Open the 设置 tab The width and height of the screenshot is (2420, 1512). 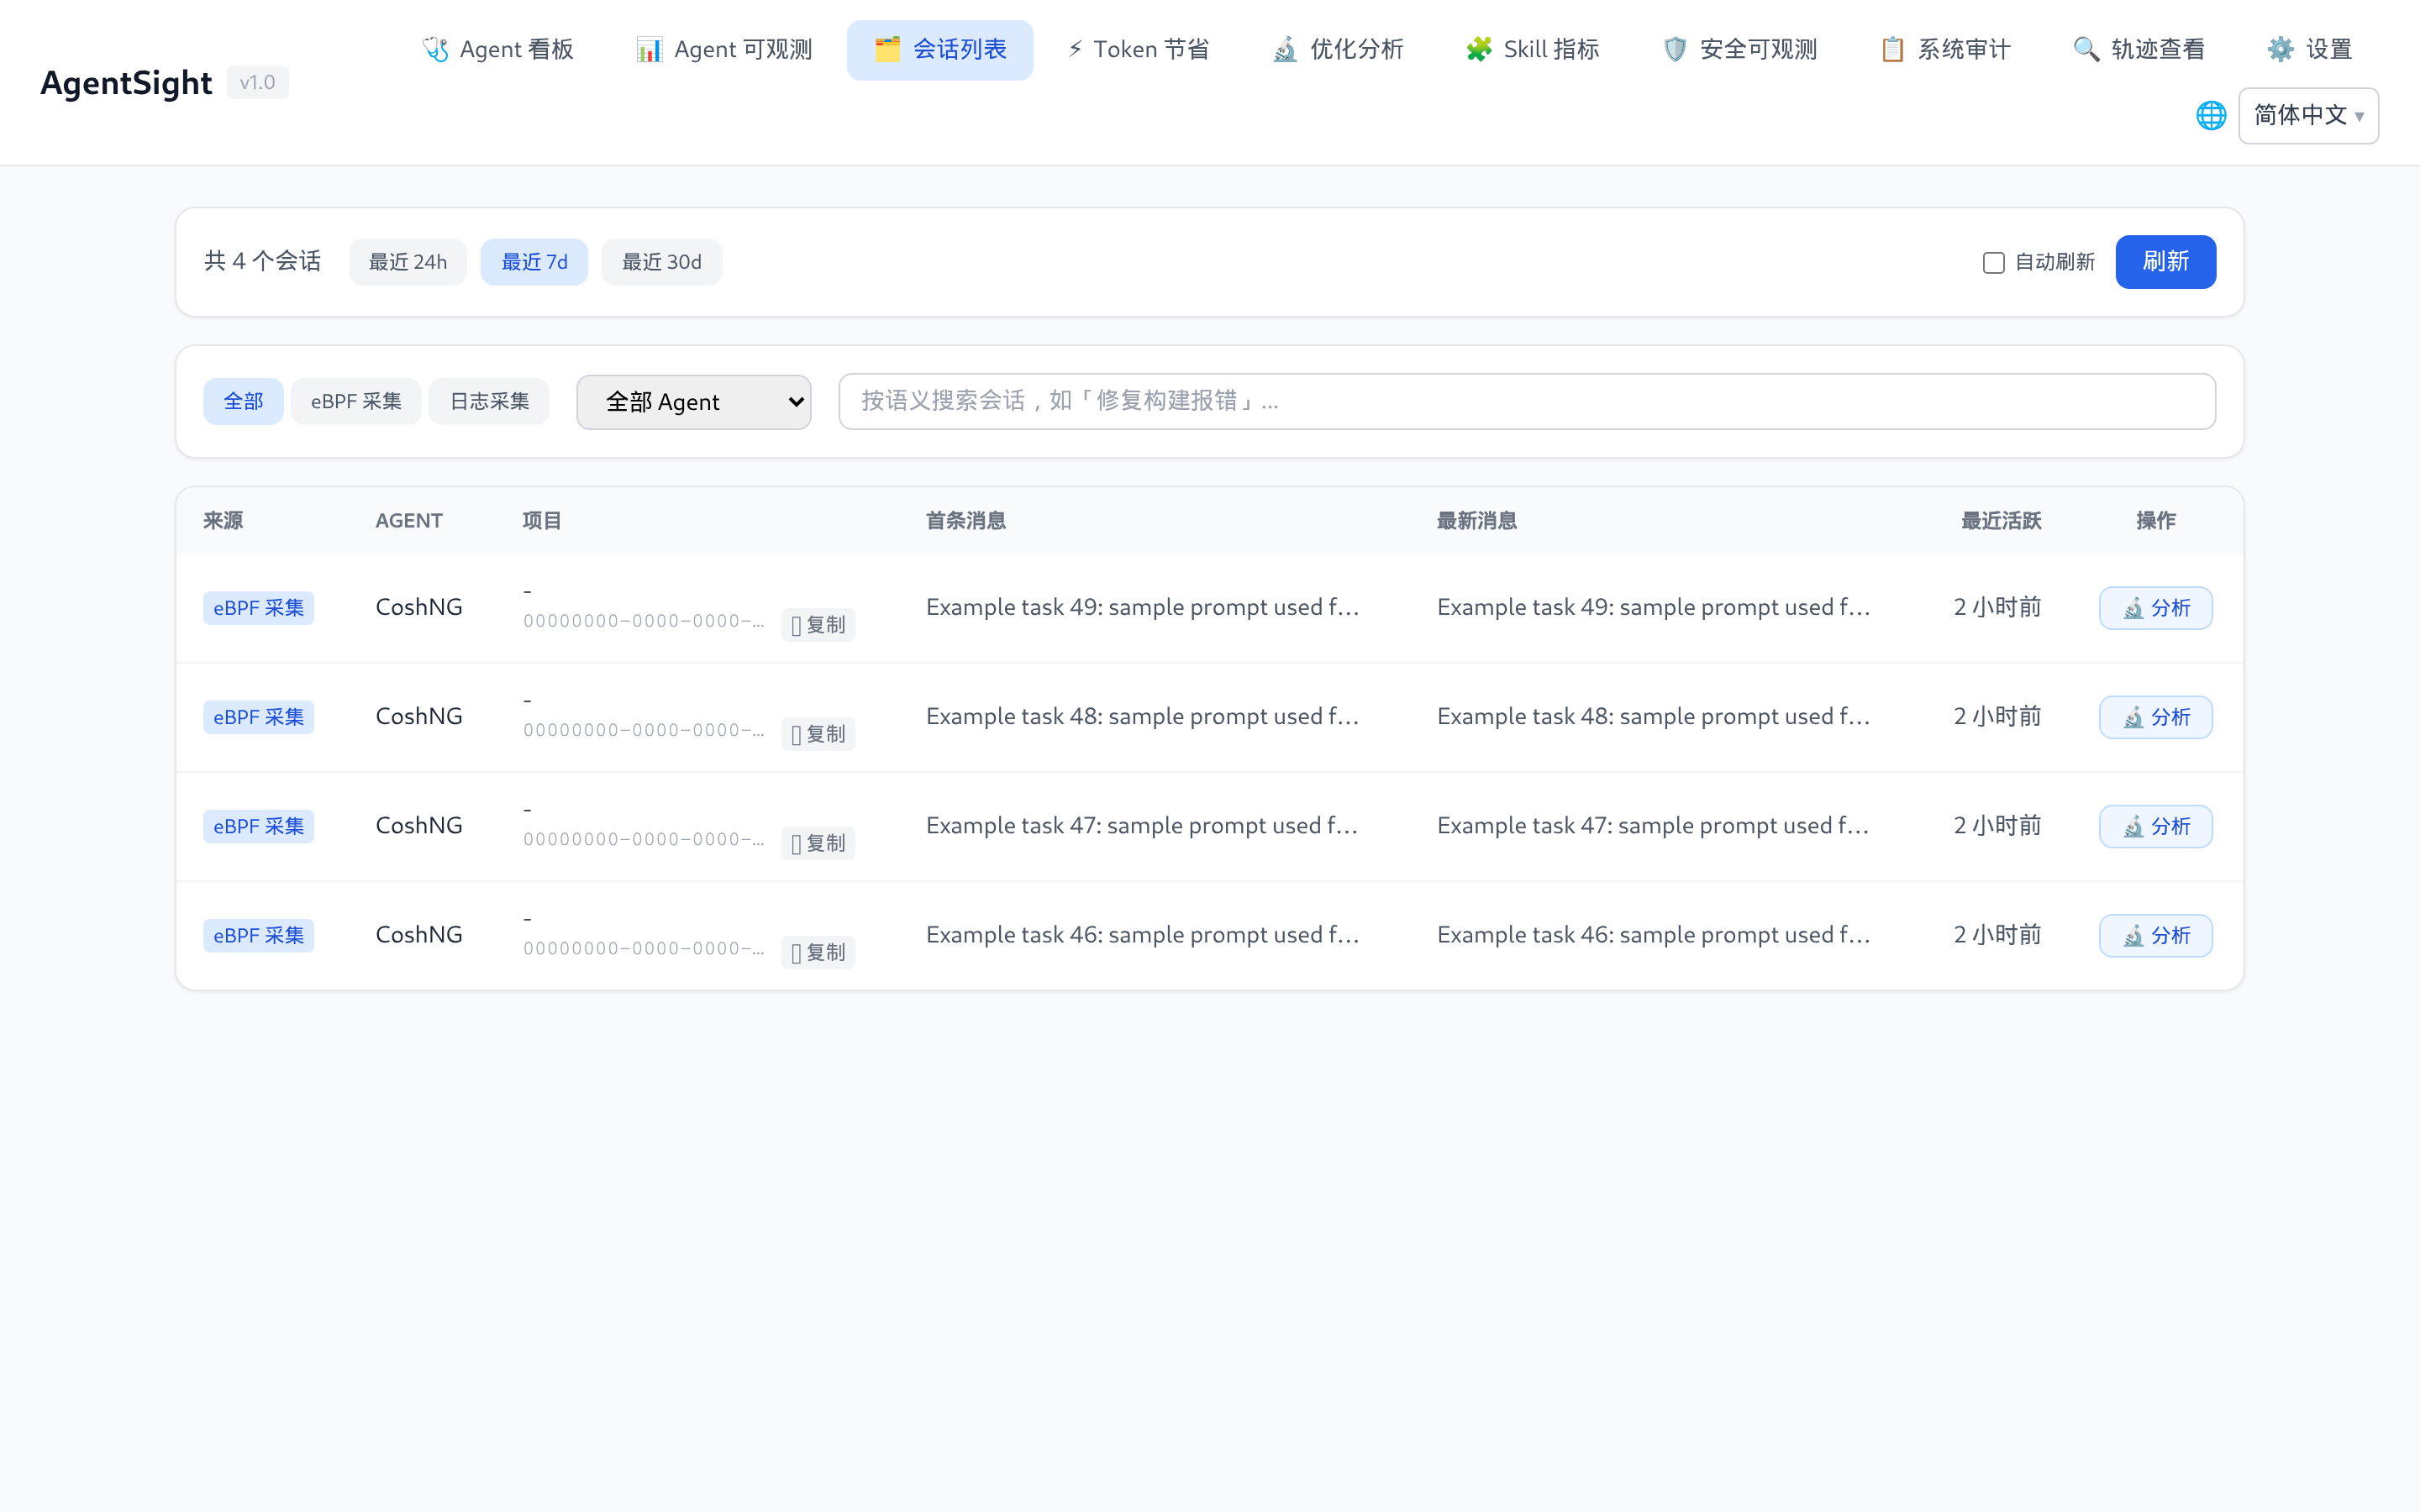pyautogui.click(x=2310, y=49)
